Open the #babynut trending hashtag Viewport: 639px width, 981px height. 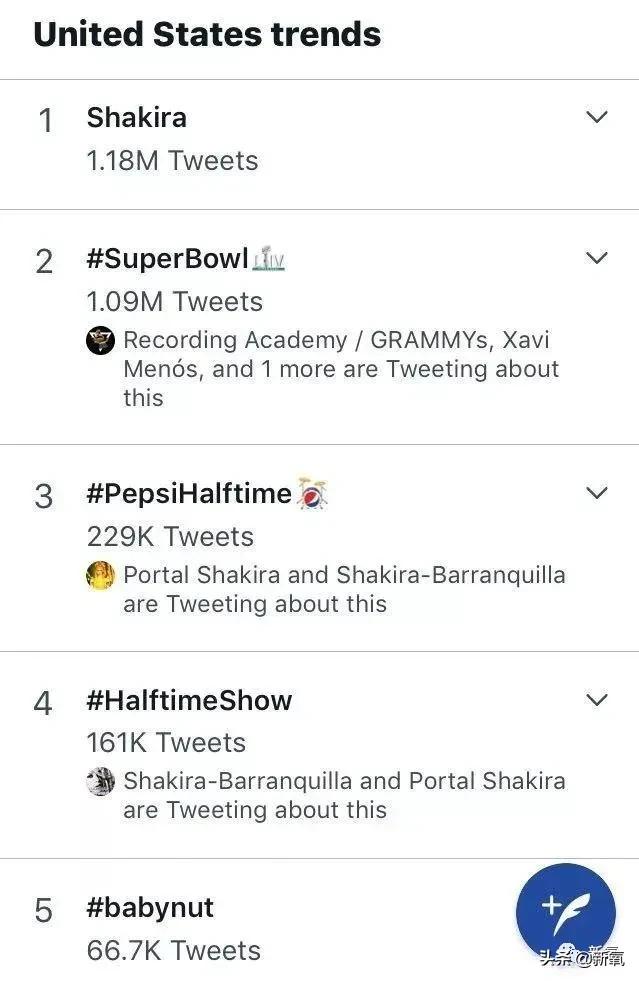pos(150,908)
